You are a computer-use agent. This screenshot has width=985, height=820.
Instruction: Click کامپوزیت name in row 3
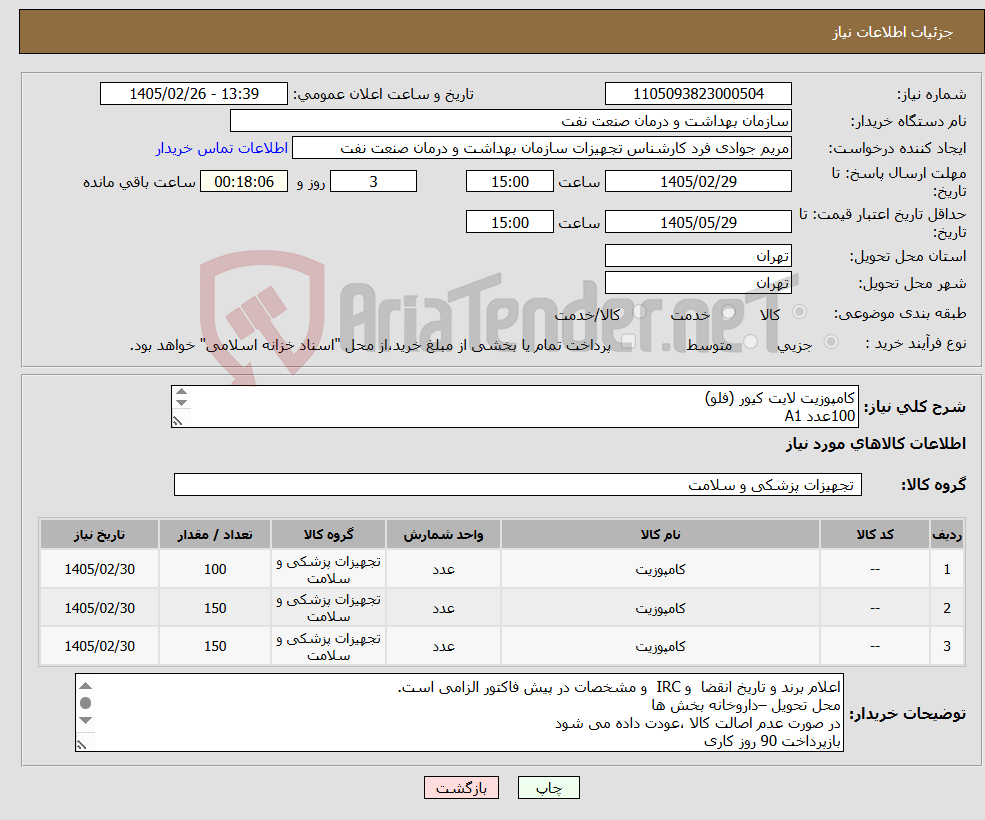coord(660,646)
